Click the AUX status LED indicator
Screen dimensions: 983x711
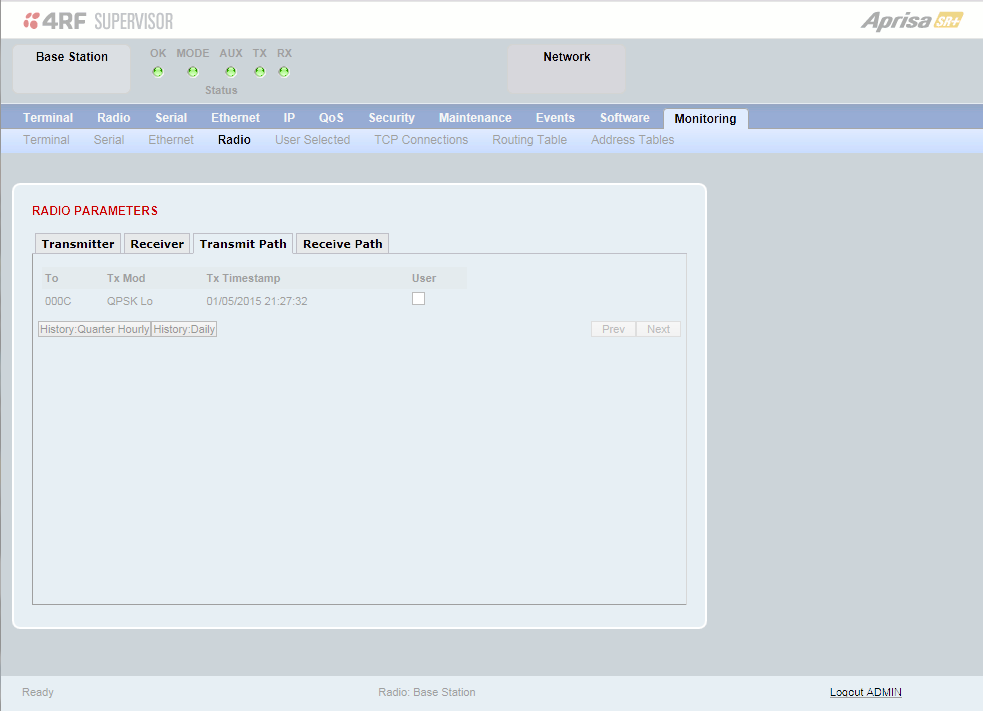[231, 72]
